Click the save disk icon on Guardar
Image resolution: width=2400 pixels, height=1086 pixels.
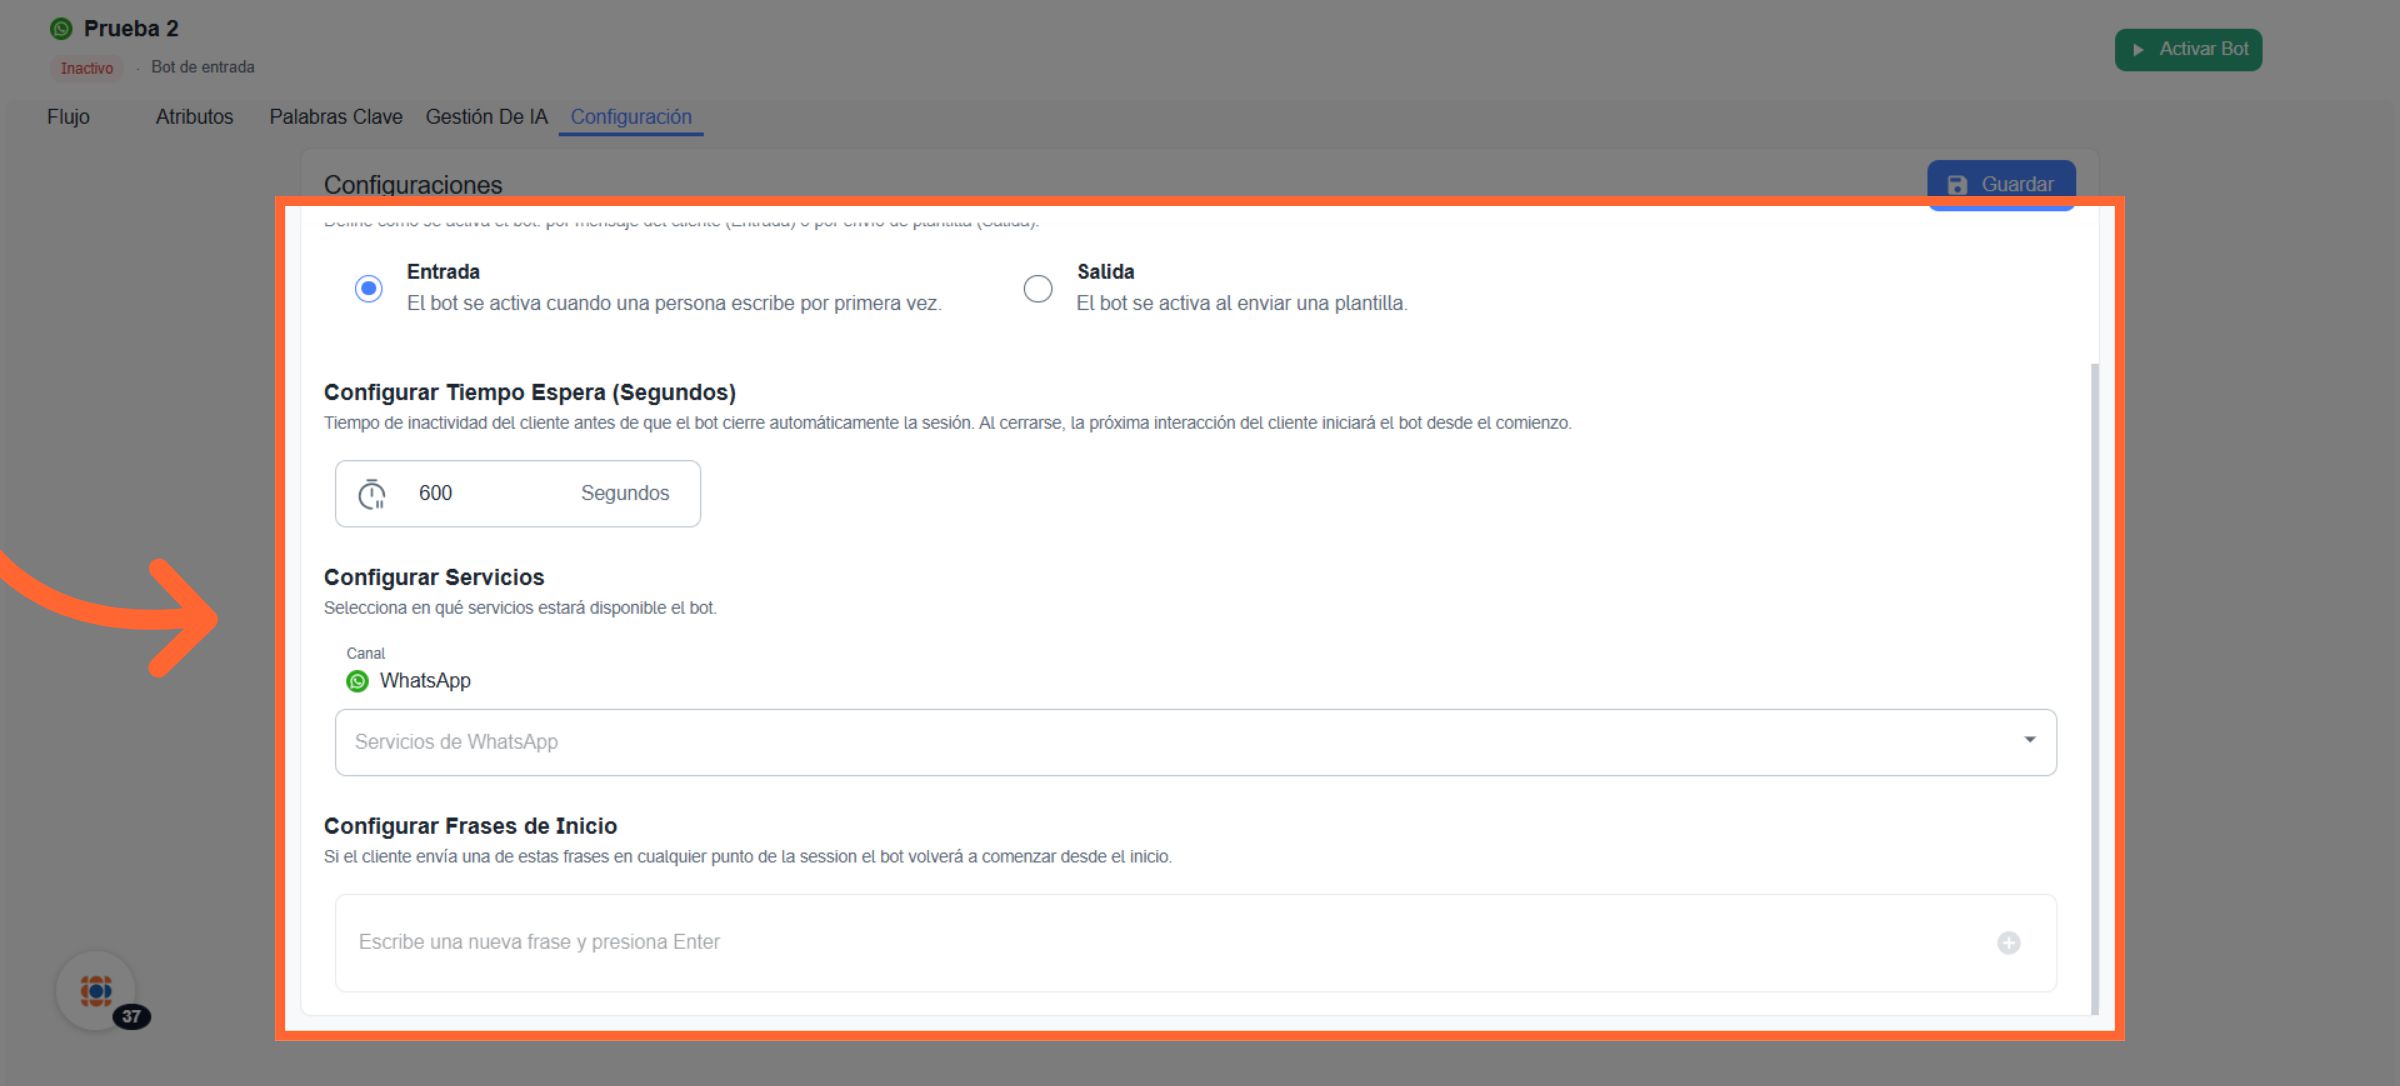coord(1957,185)
